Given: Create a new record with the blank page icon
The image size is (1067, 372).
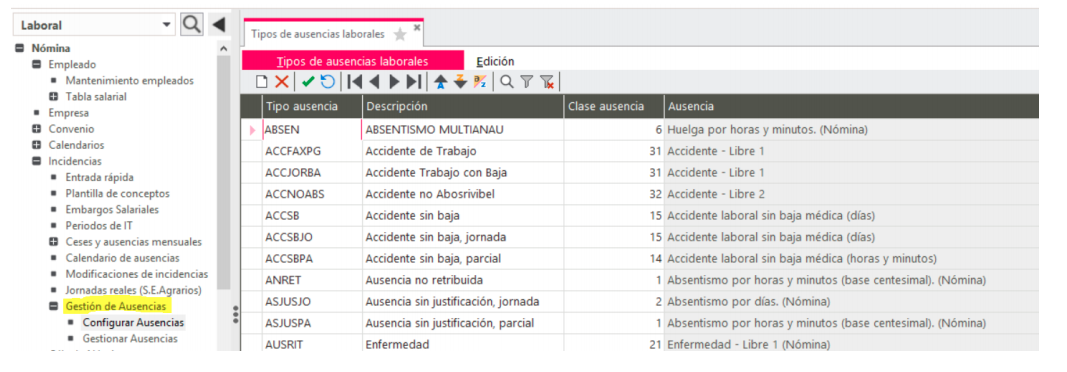Looking at the screenshot, I should point(261,82).
